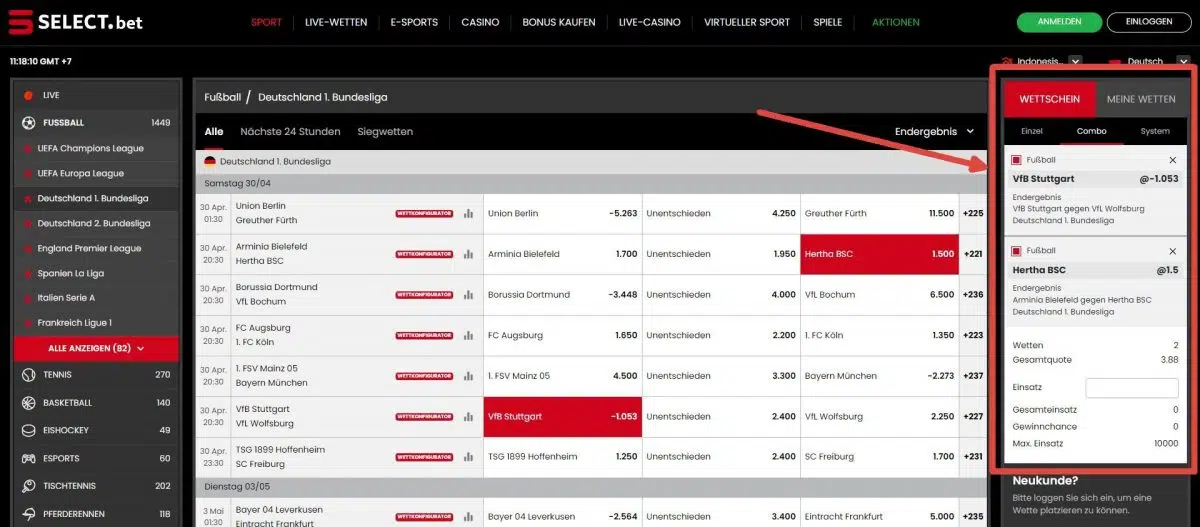Screen dimensions: 1200x527
Task: Click the Anmelden button
Action: pos(1059,22)
